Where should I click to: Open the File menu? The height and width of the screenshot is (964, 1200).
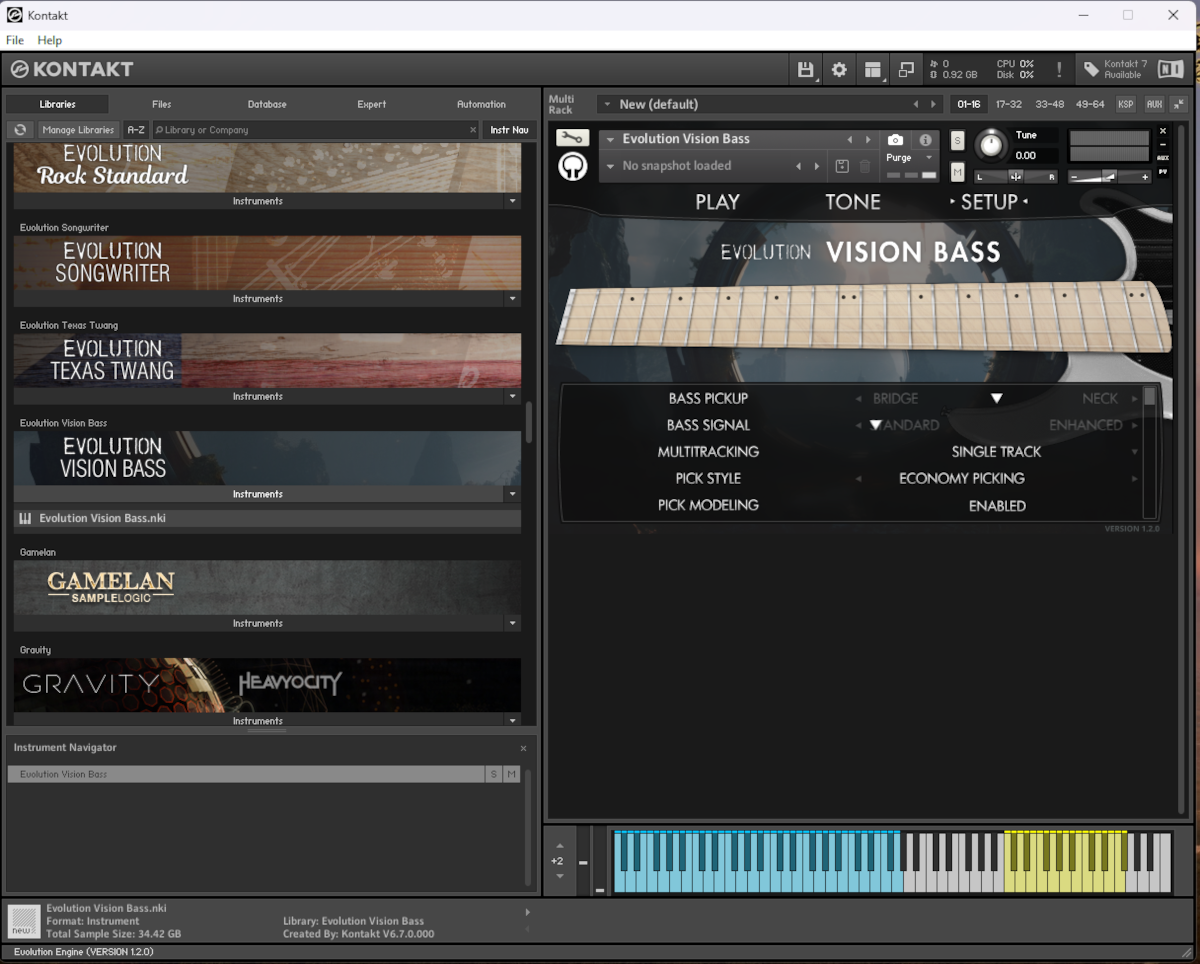pos(15,40)
